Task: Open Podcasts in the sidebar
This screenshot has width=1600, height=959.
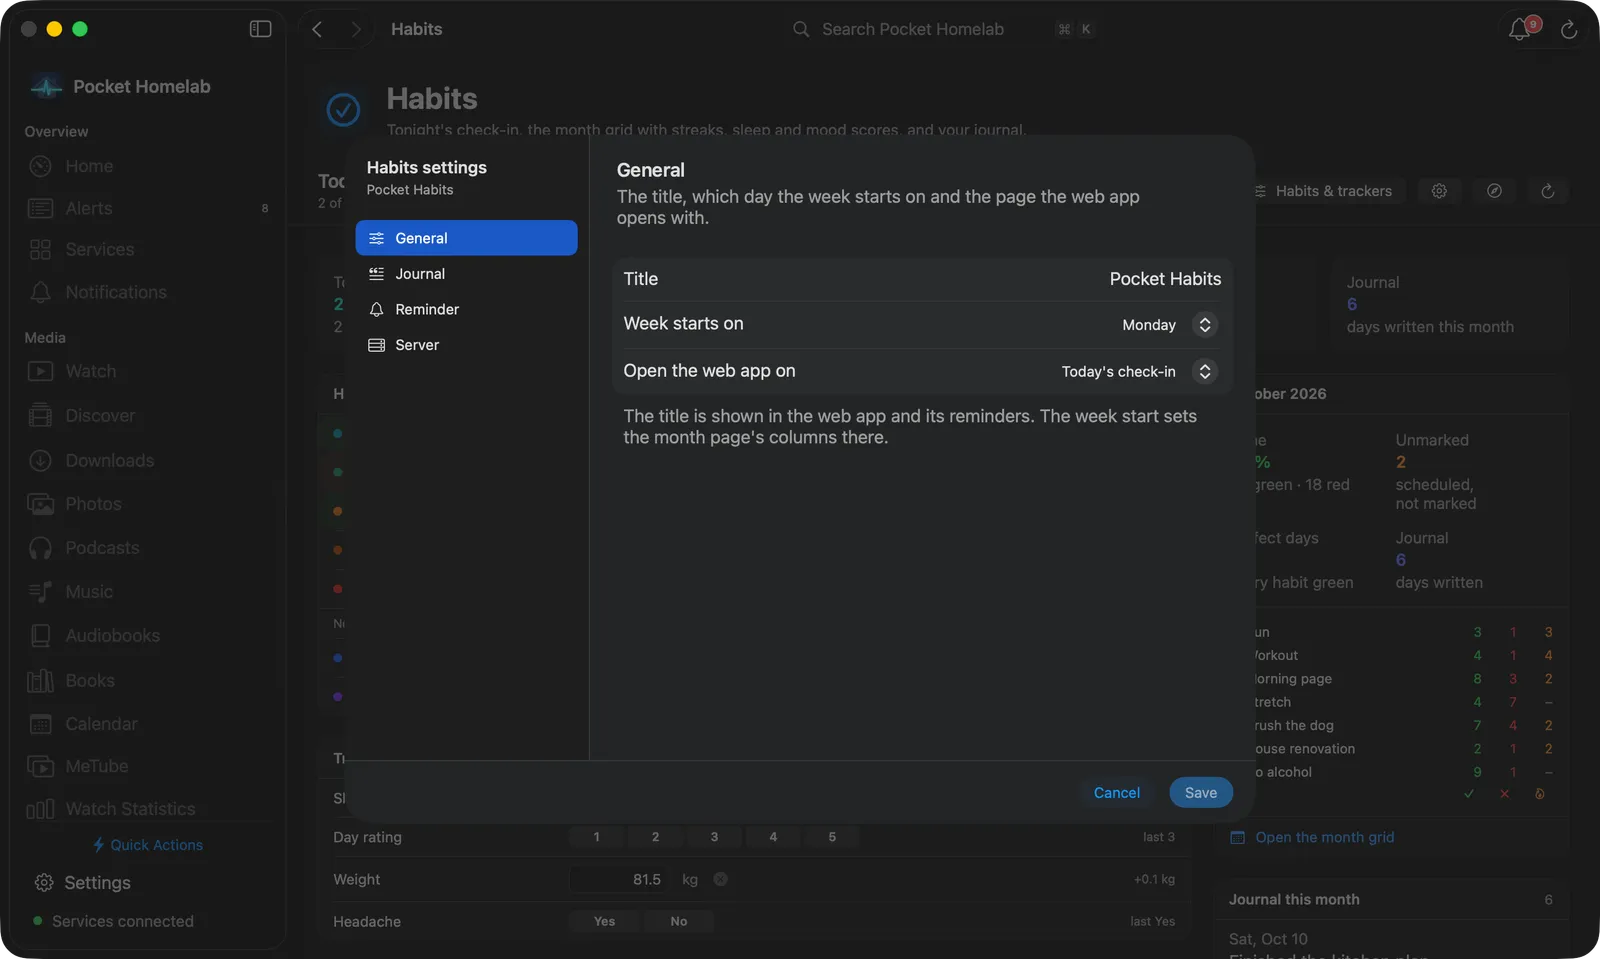Action: [148, 548]
